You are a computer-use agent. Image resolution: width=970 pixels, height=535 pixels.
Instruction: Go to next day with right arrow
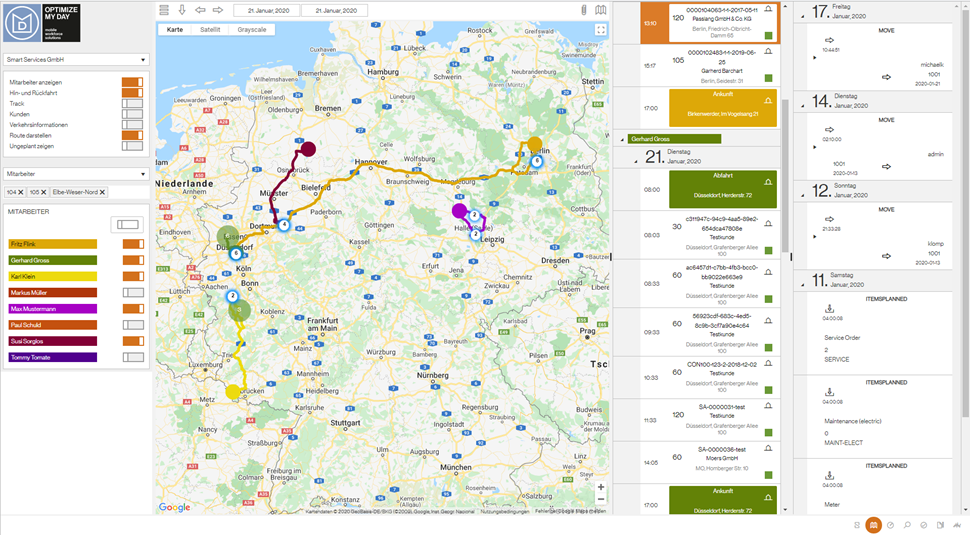click(x=217, y=10)
